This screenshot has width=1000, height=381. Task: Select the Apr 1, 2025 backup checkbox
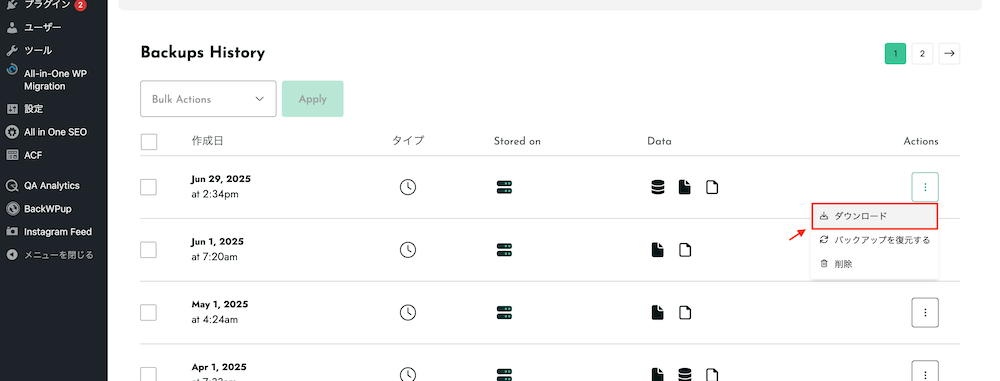click(149, 374)
